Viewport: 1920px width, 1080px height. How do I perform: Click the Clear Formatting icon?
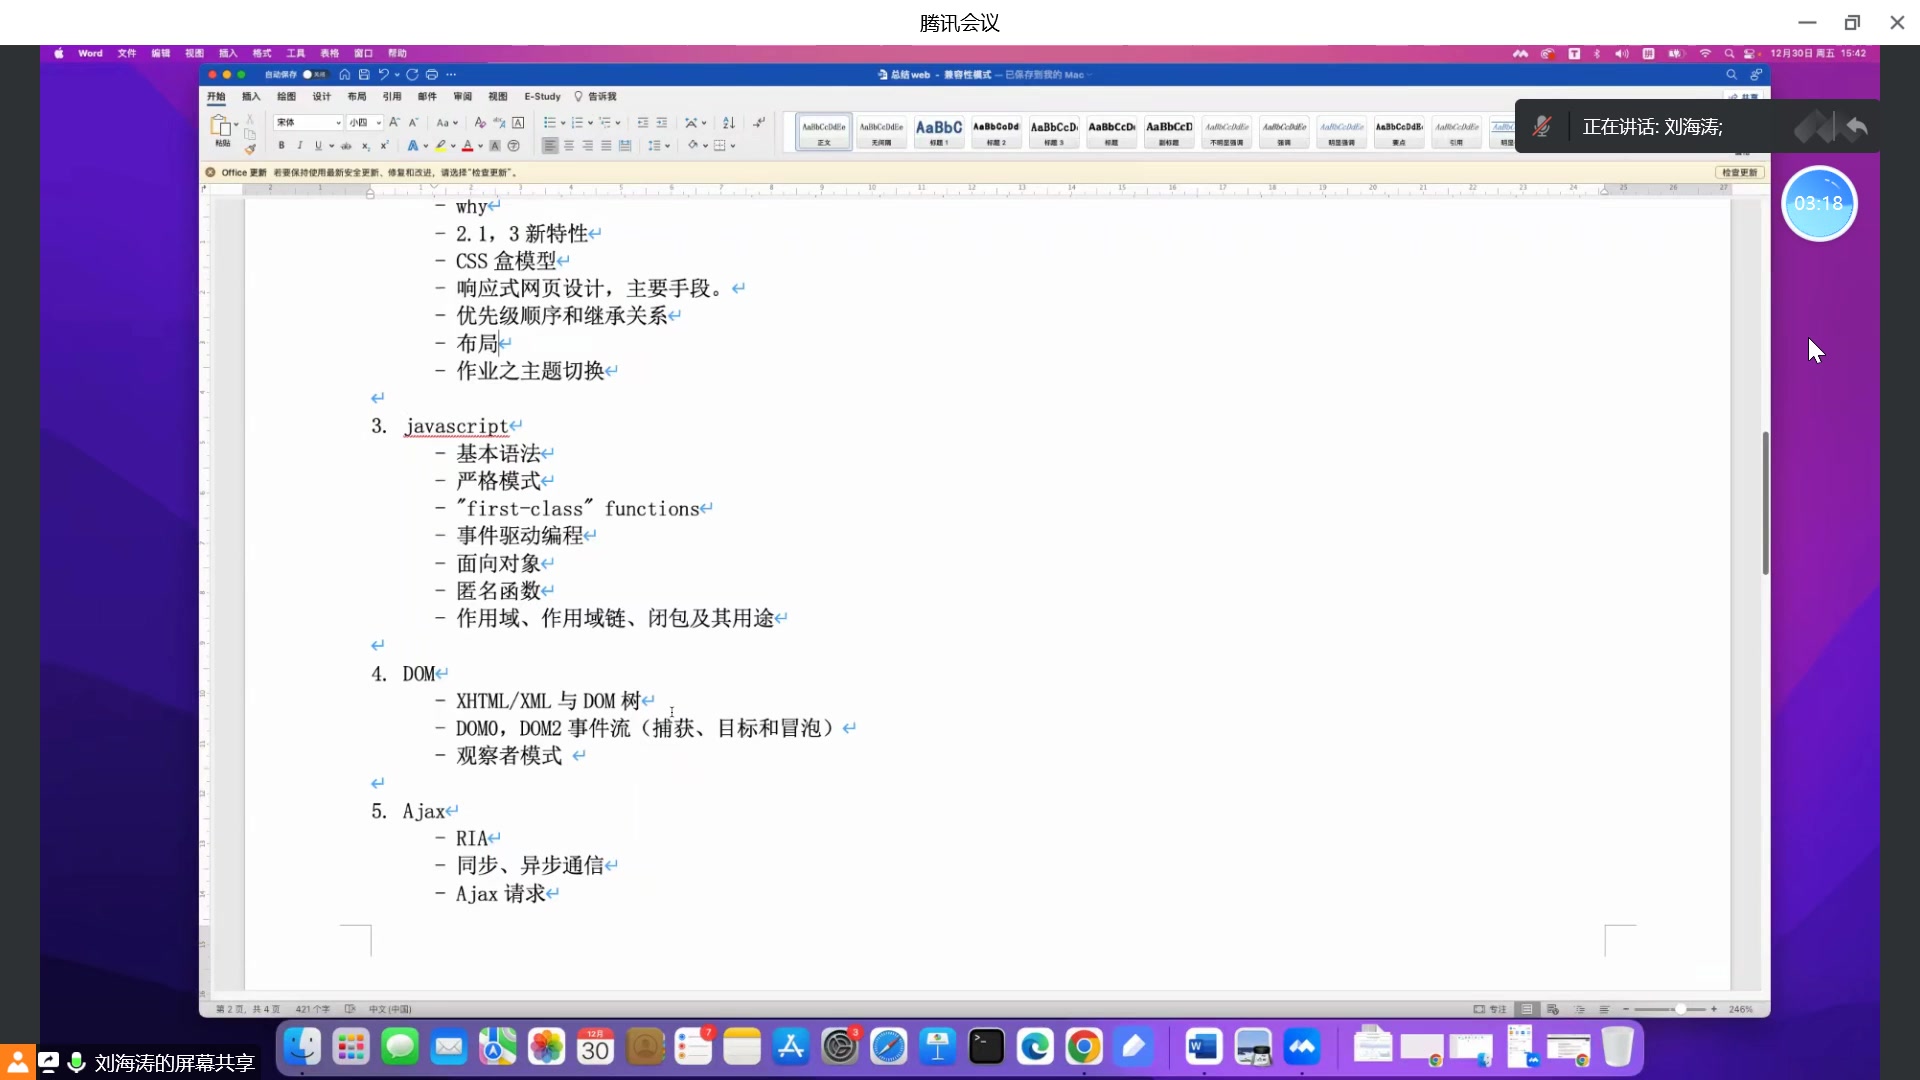pos(480,123)
